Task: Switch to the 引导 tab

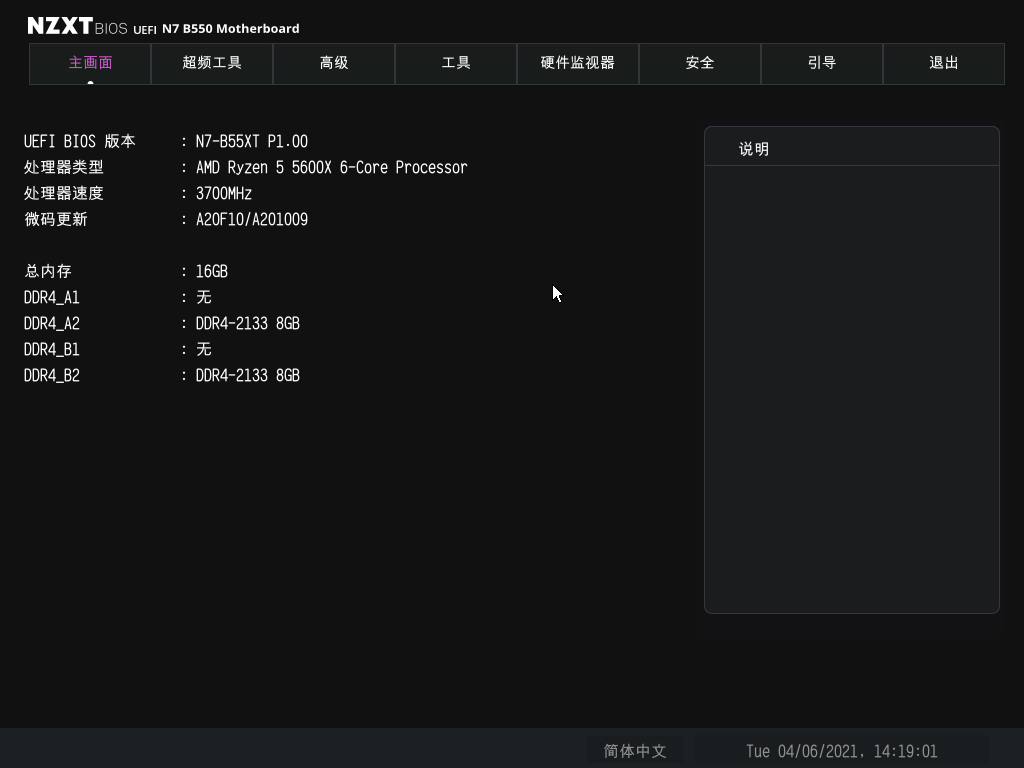Action: point(822,63)
